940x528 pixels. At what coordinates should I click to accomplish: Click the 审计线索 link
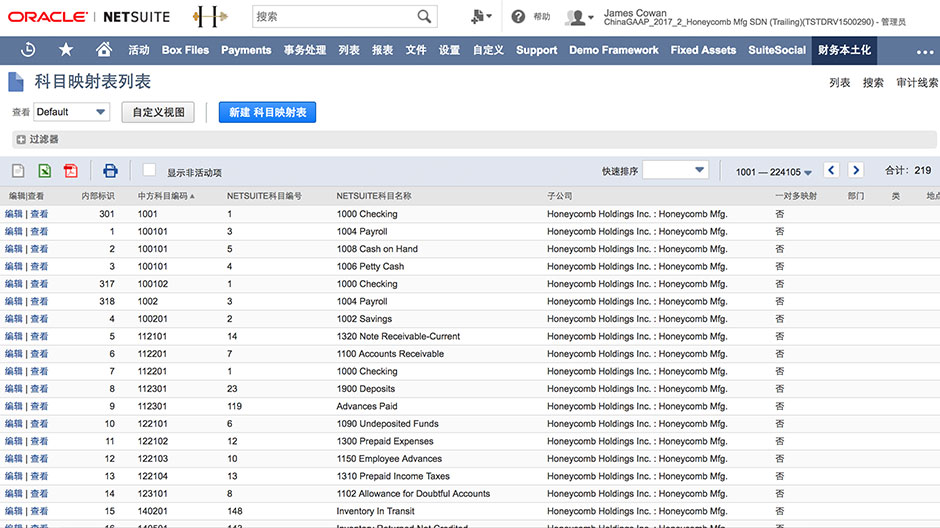pyautogui.click(x=917, y=83)
